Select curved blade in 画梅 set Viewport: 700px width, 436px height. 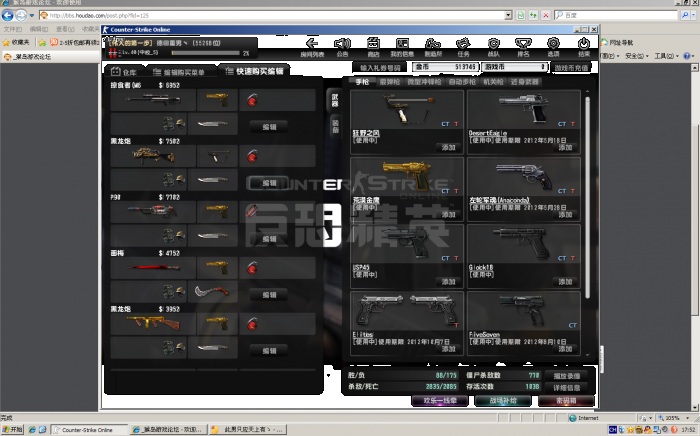click(212, 291)
